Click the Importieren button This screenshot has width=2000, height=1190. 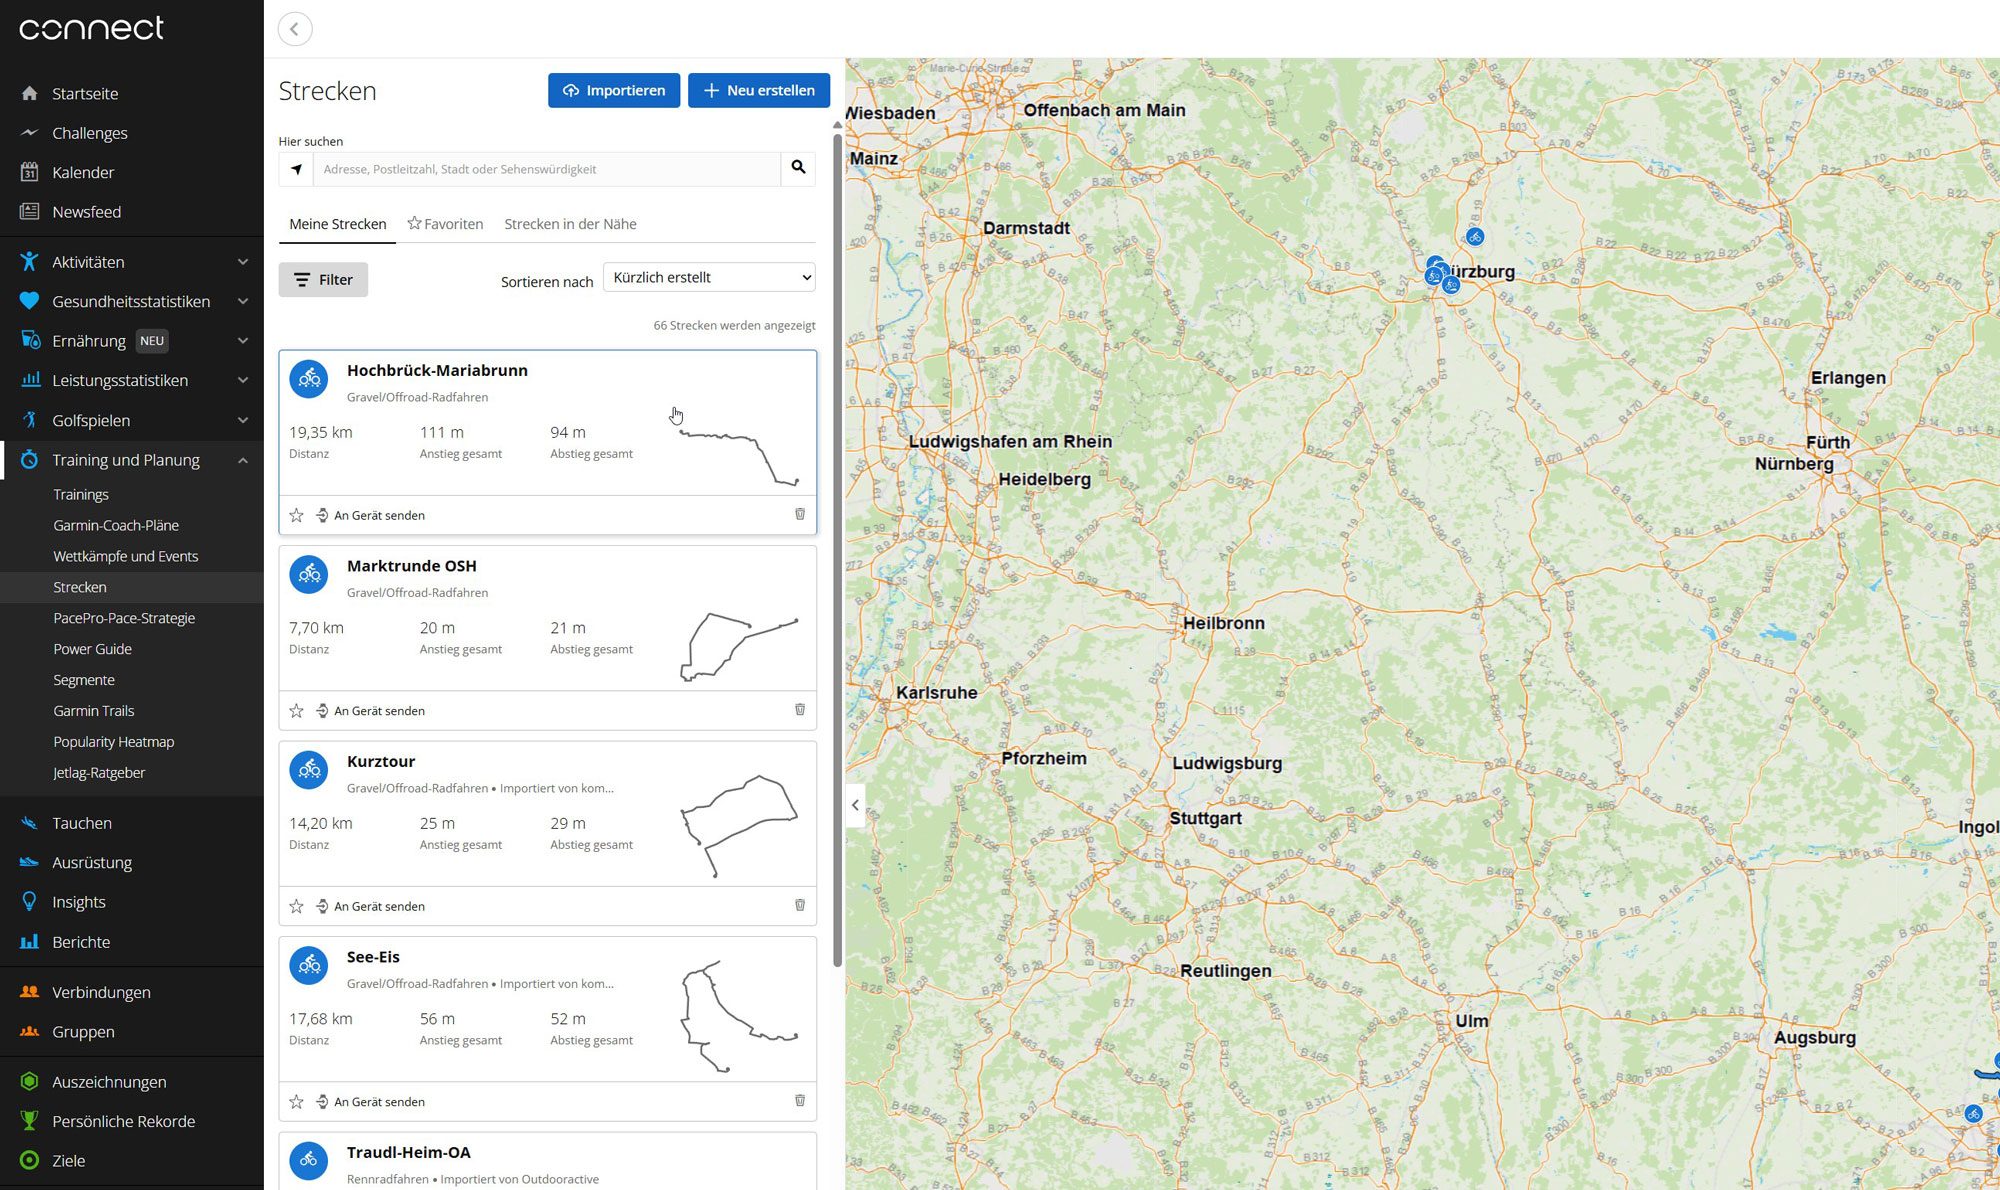(613, 90)
